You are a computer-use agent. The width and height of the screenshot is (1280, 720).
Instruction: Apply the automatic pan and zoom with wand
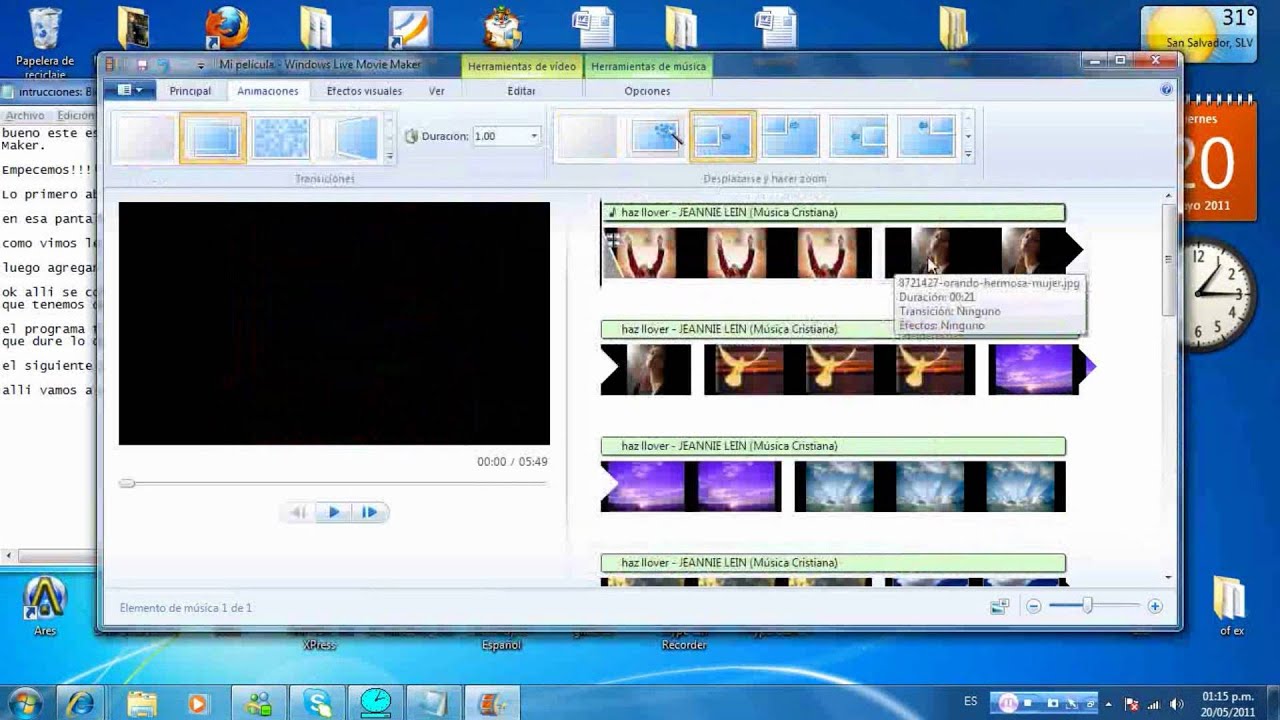[655, 137]
